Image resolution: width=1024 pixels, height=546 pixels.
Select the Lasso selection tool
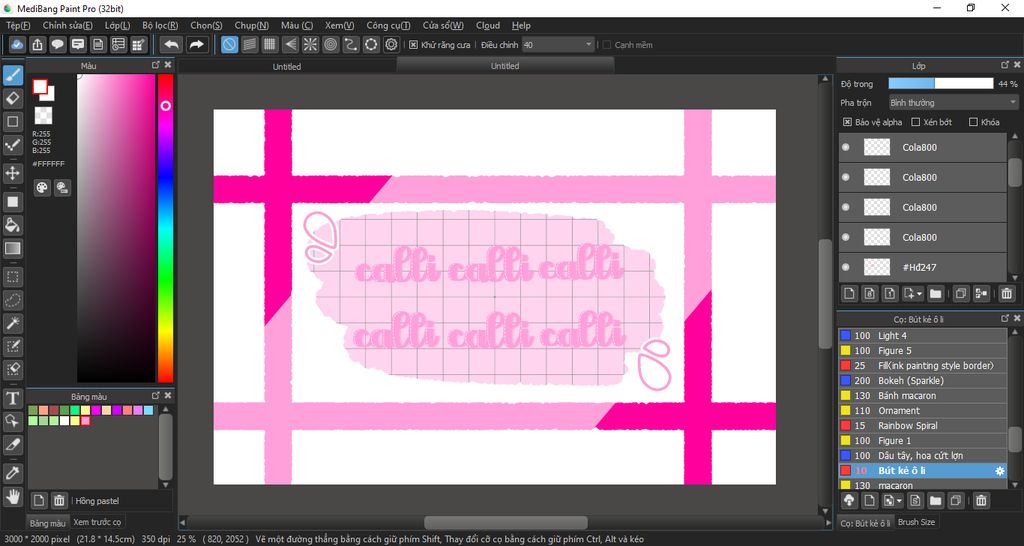point(12,300)
